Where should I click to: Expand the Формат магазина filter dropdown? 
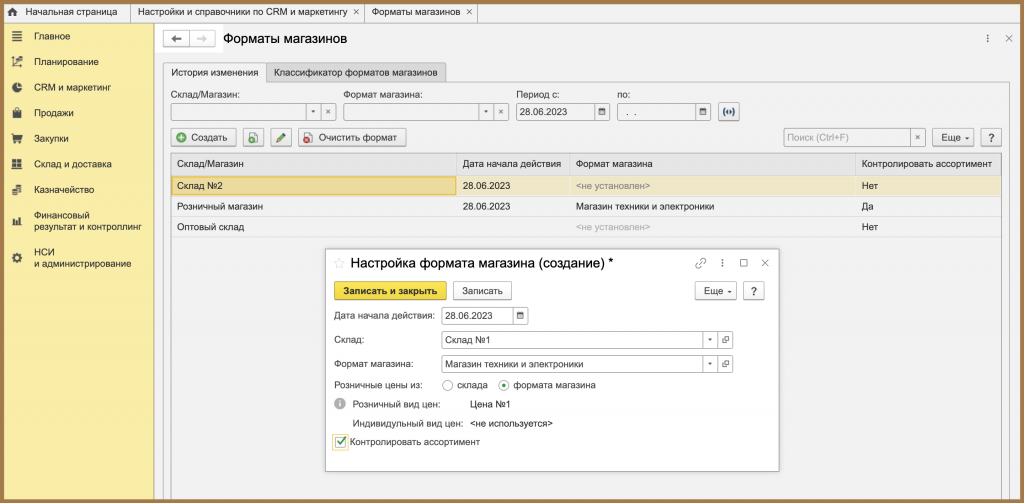tap(486, 112)
